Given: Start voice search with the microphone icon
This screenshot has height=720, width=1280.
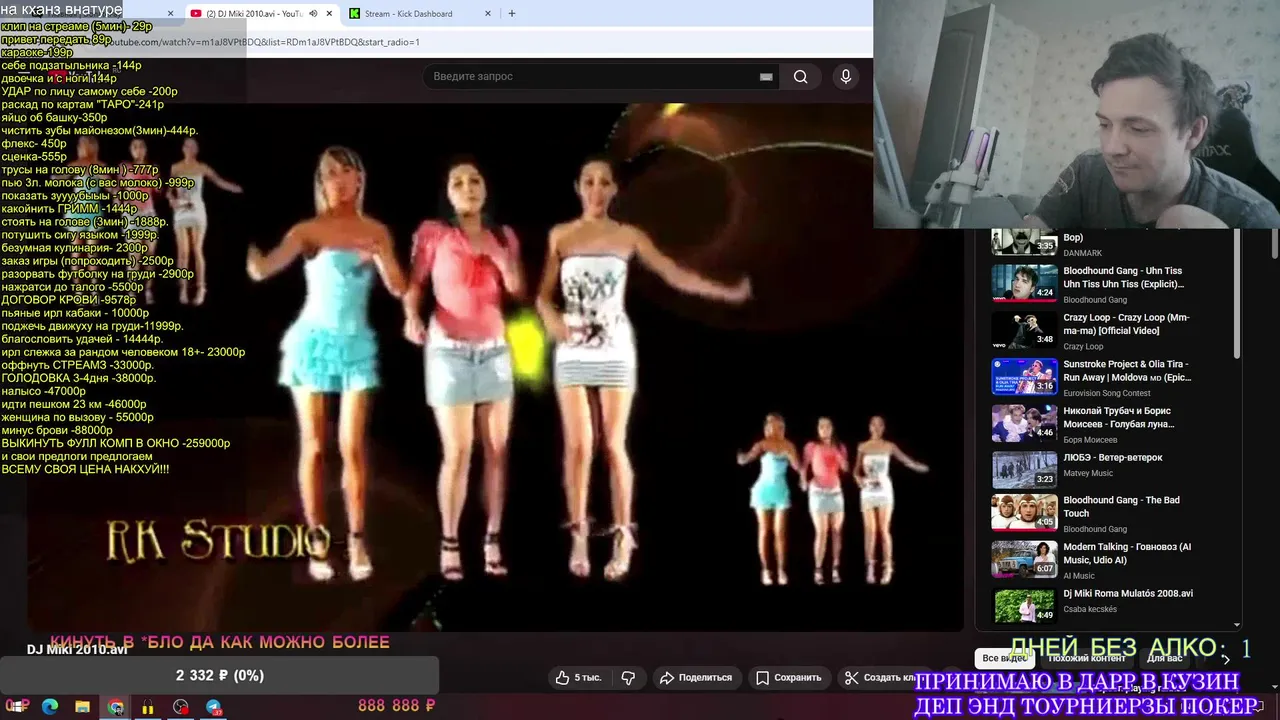Looking at the screenshot, I should coord(846,77).
